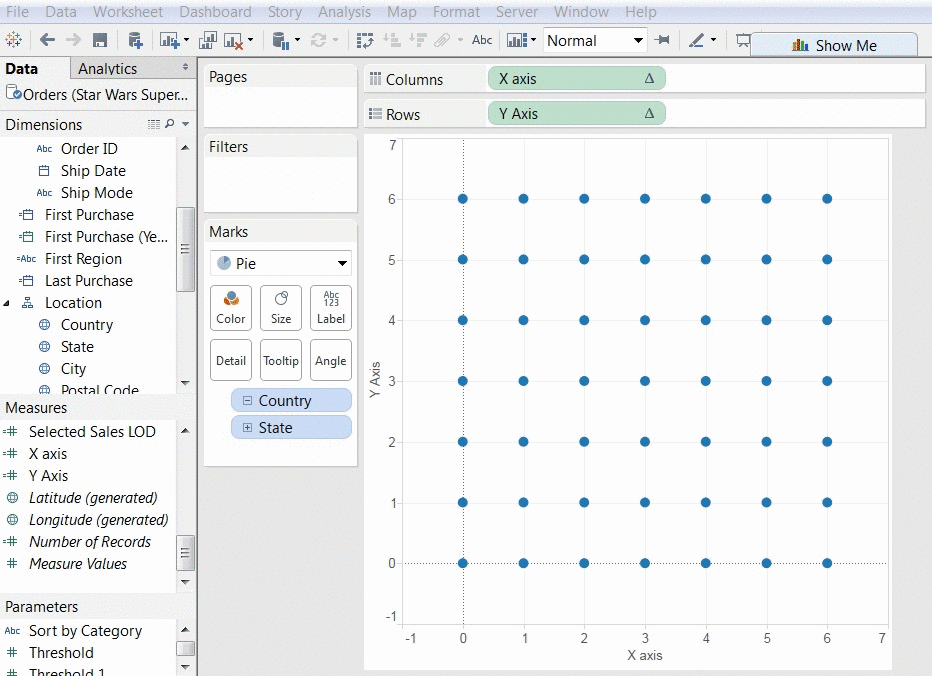932x676 pixels.
Task: Select the Order ID dimension
Action: pos(89,149)
